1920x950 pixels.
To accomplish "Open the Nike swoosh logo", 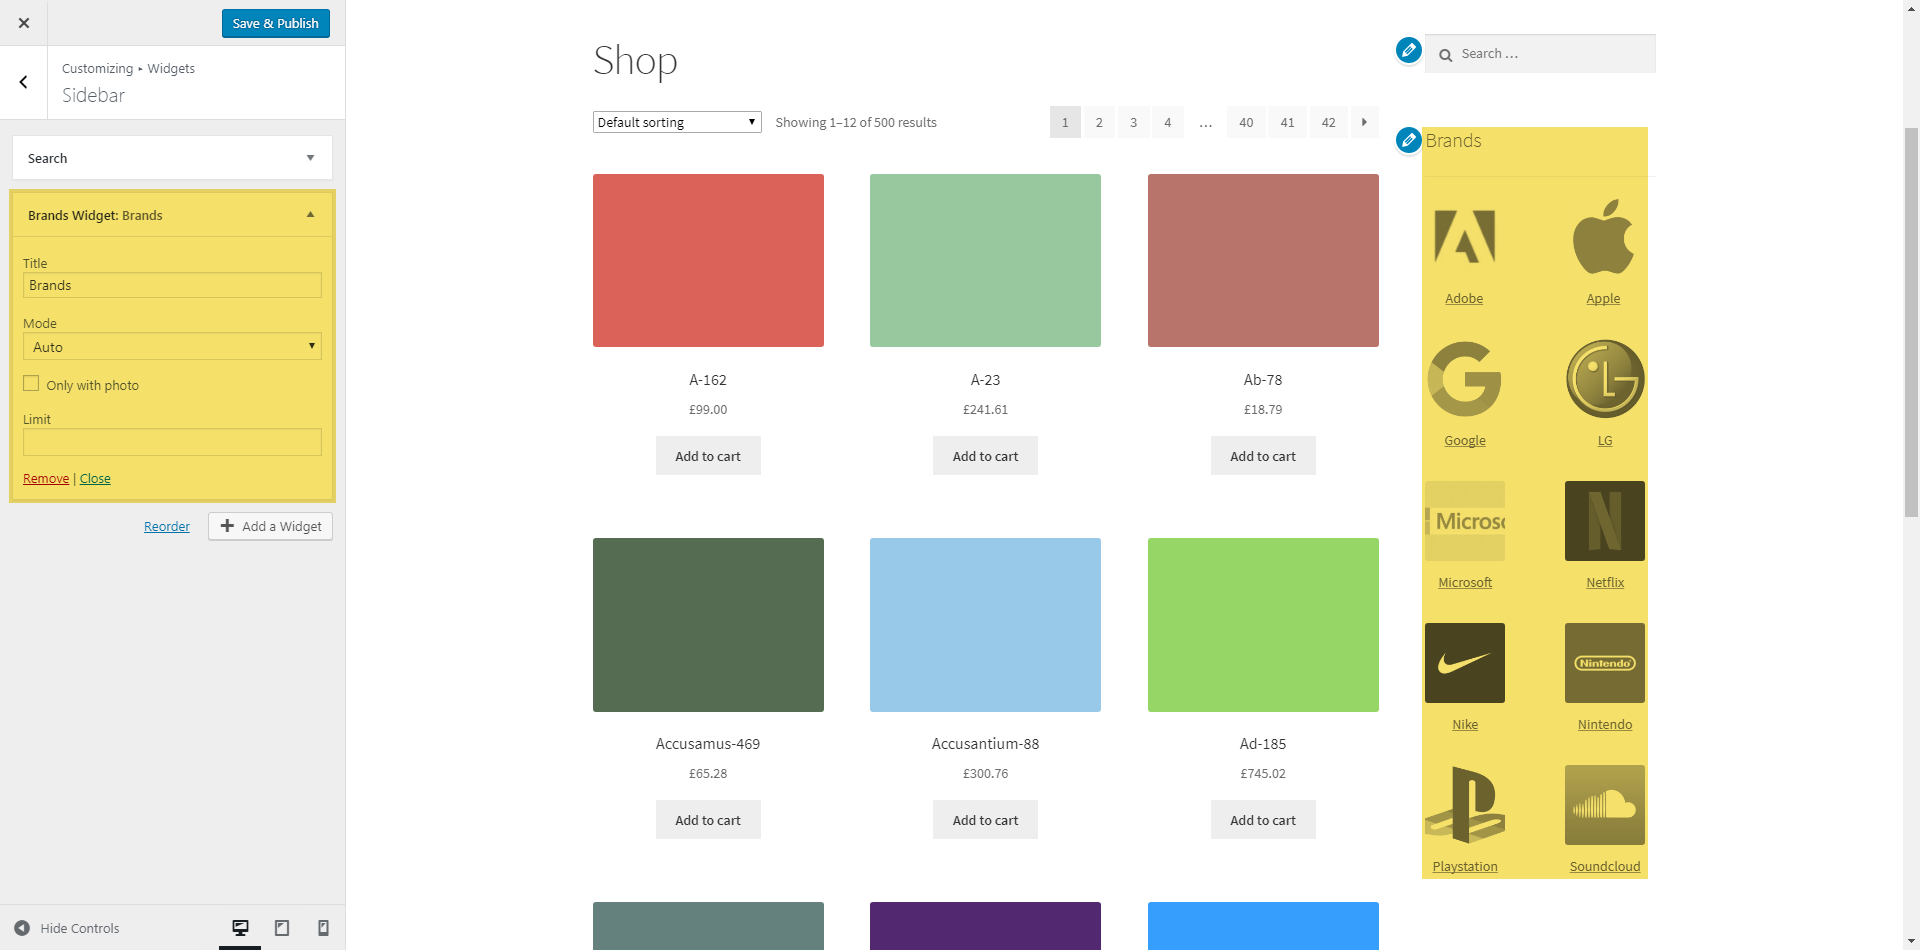I will click(1465, 663).
